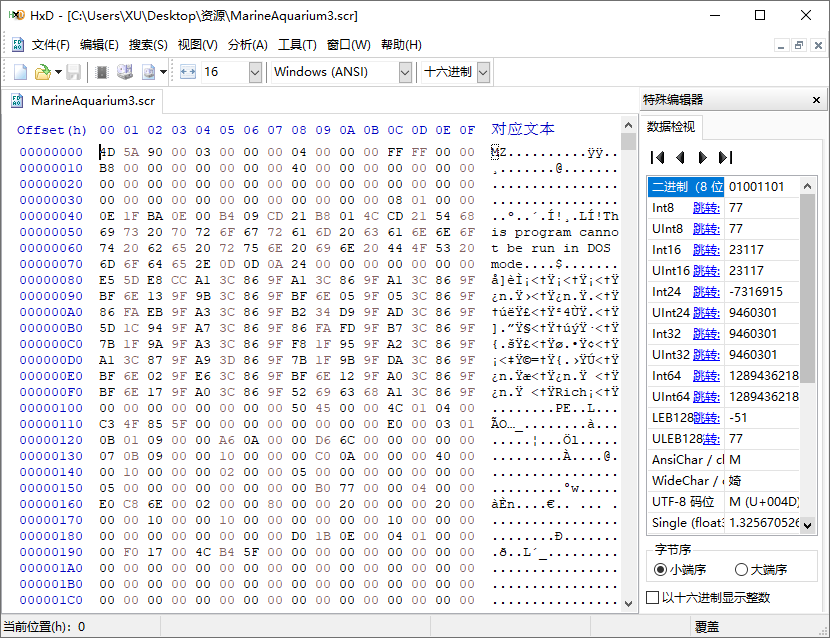This screenshot has height=638, width=830.
Task: Click the New file icon
Action: [x=20, y=72]
